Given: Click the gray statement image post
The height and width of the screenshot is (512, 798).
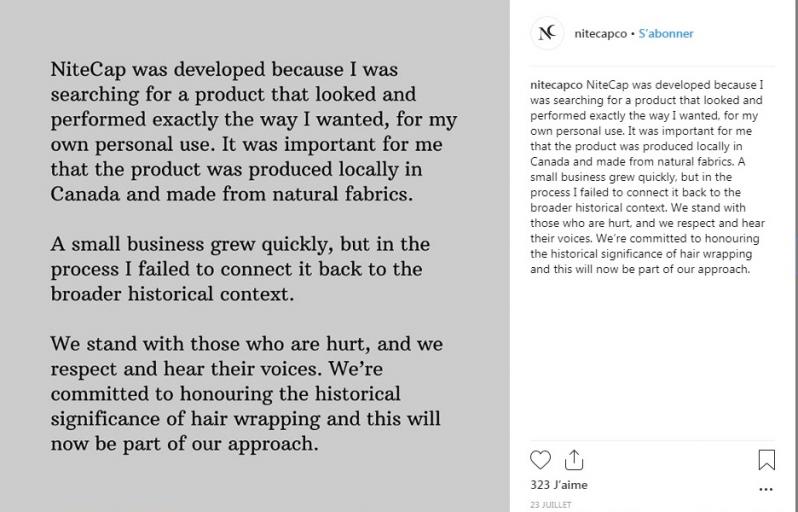Looking at the screenshot, I should [254, 256].
